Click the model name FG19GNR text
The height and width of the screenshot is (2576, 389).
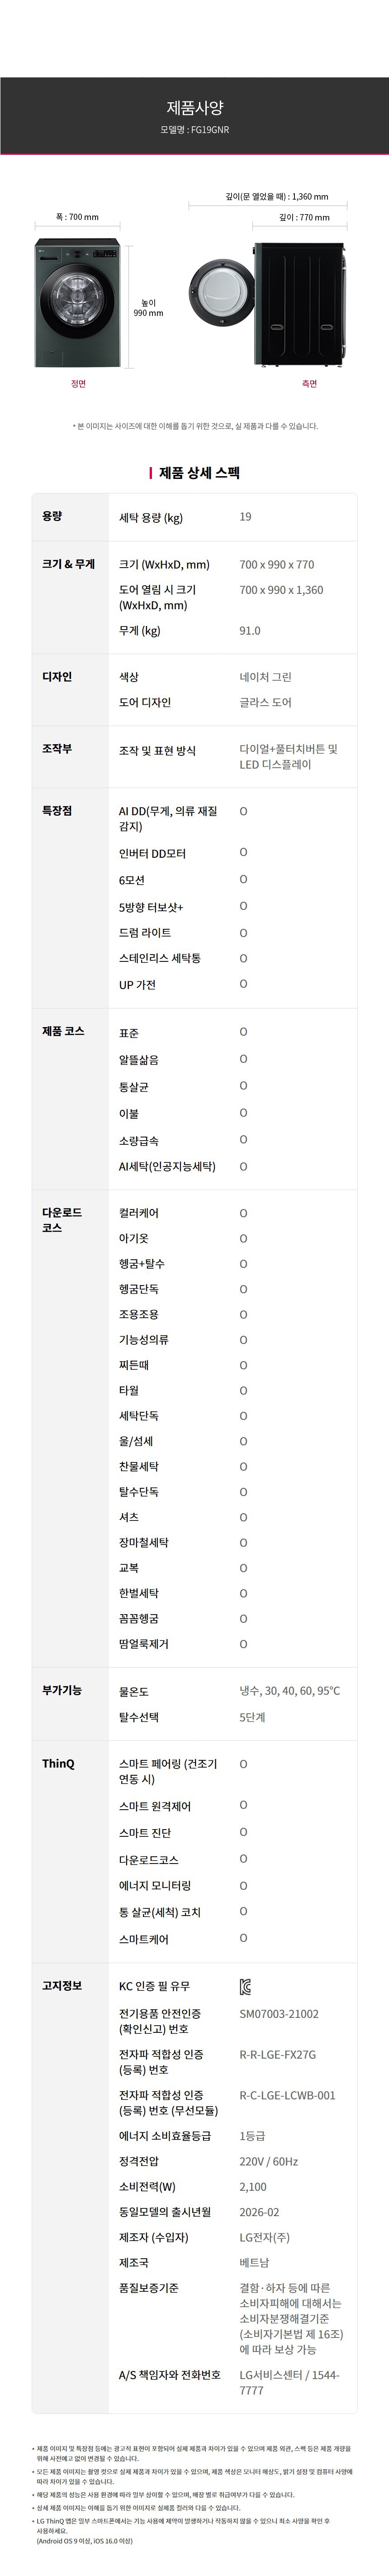[x=194, y=130]
